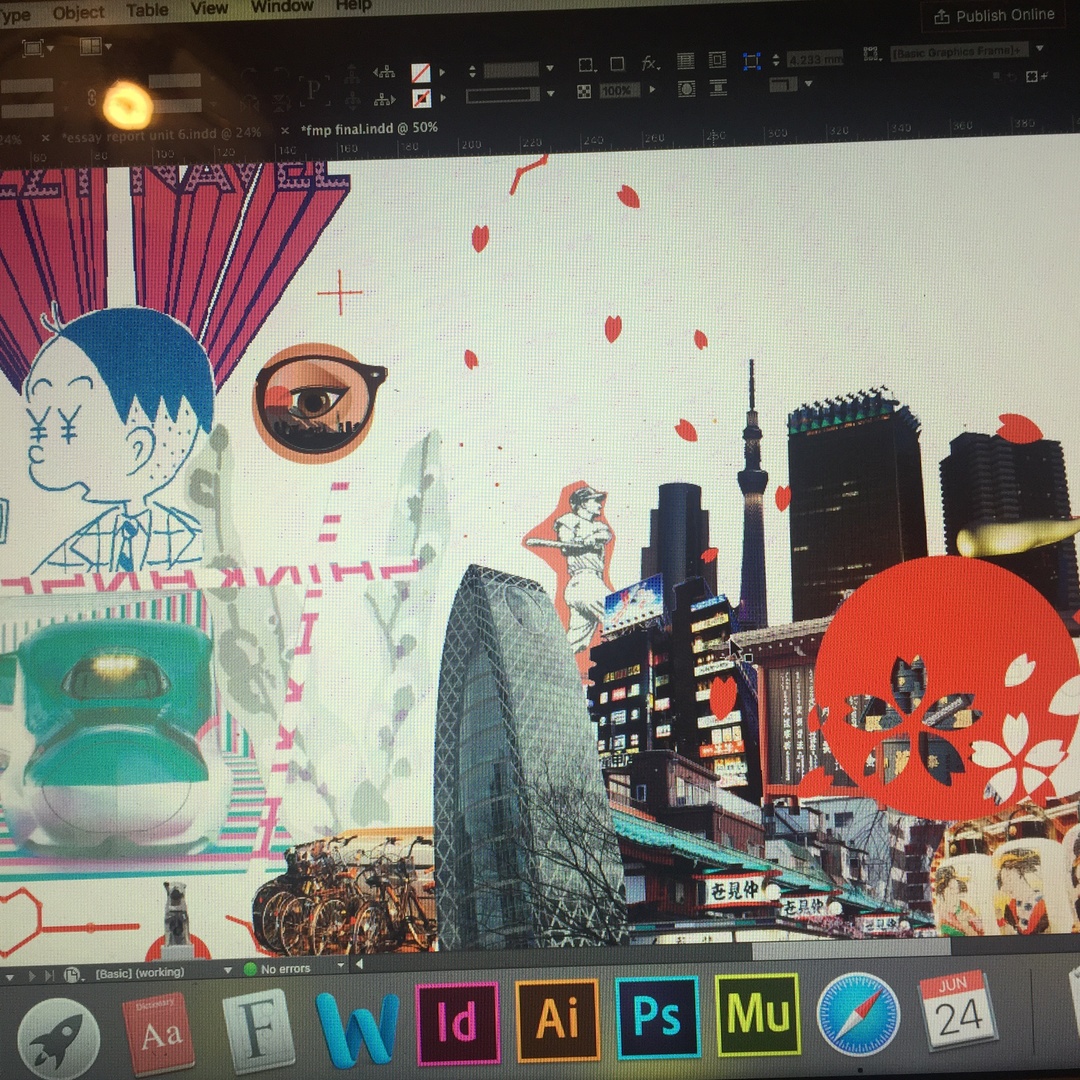Image resolution: width=1080 pixels, height=1080 pixels.
Task: Click the select next object icon
Action: tap(384, 101)
